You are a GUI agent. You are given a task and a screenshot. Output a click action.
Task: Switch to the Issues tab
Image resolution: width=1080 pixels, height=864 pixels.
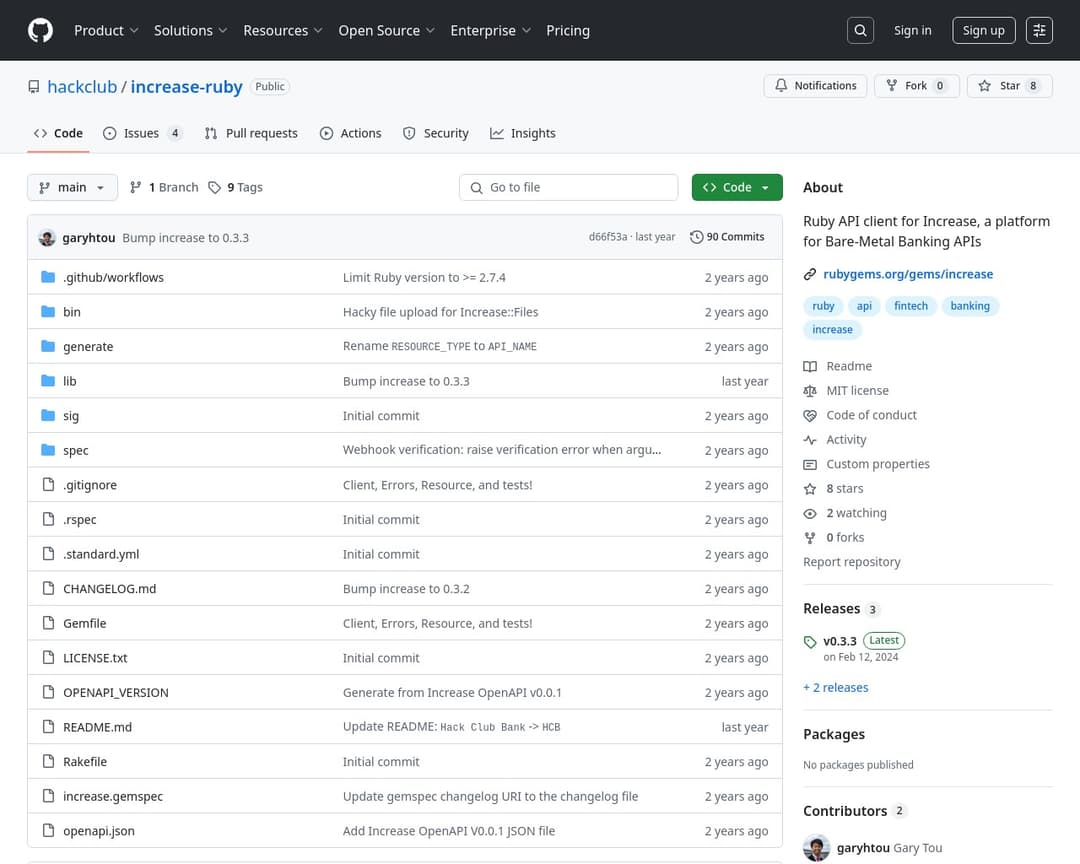[143, 134]
